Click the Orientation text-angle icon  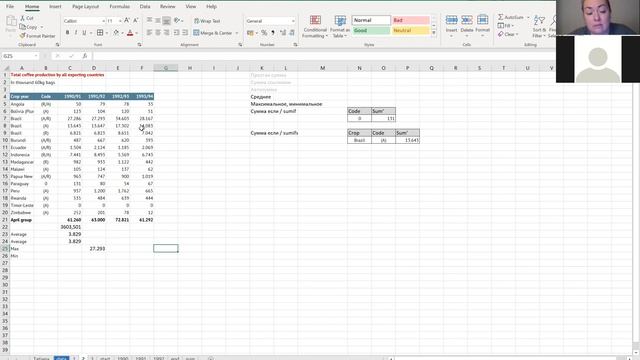pos(177,21)
